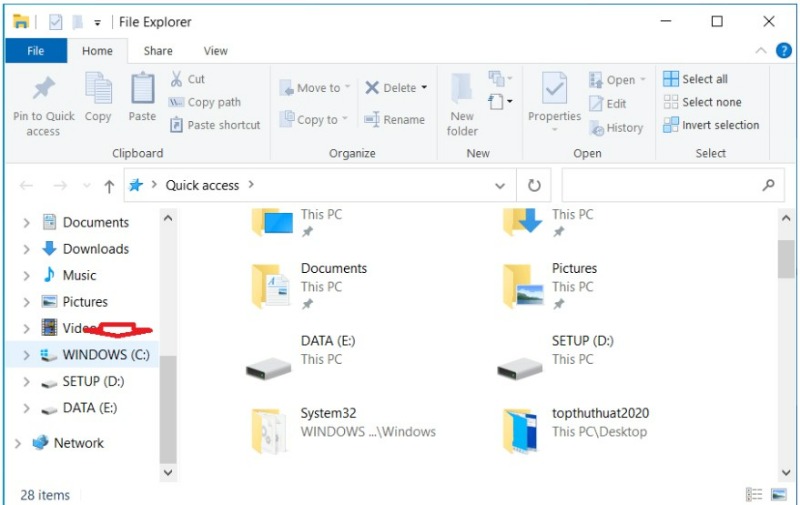Expand Network tree node
This screenshot has height=505, width=800.
[18, 444]
